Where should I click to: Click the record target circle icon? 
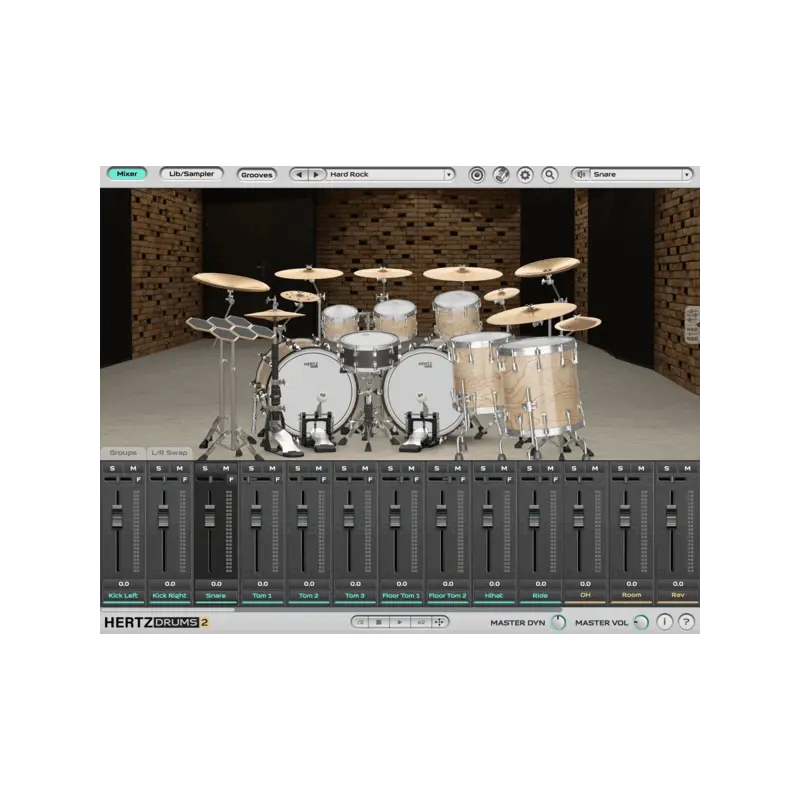[x=477, y=175]
